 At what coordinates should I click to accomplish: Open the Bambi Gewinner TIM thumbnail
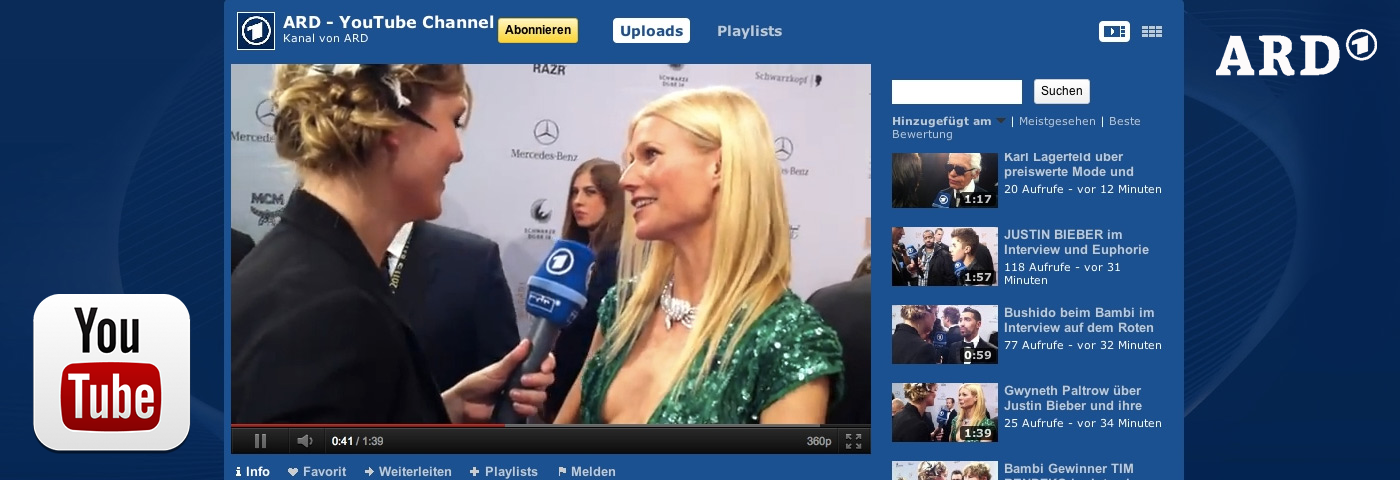[x=945, y=470]
